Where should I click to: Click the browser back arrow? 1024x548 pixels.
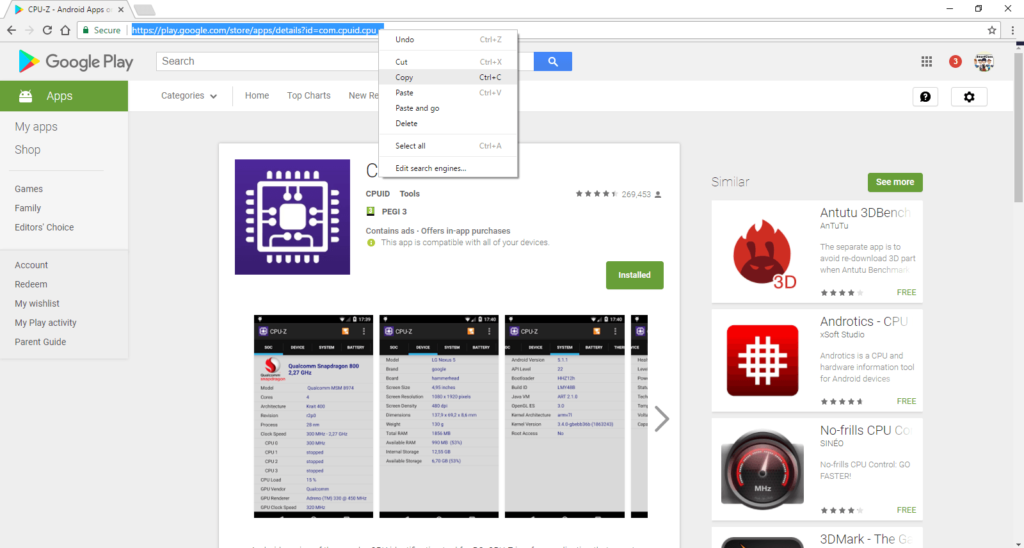pos(11,30)
